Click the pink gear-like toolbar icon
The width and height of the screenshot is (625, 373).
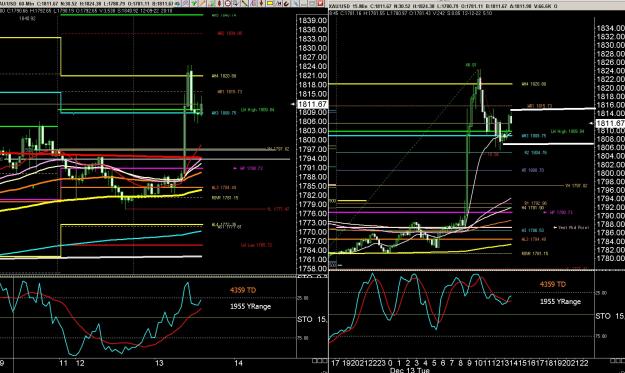pos(186,3)
